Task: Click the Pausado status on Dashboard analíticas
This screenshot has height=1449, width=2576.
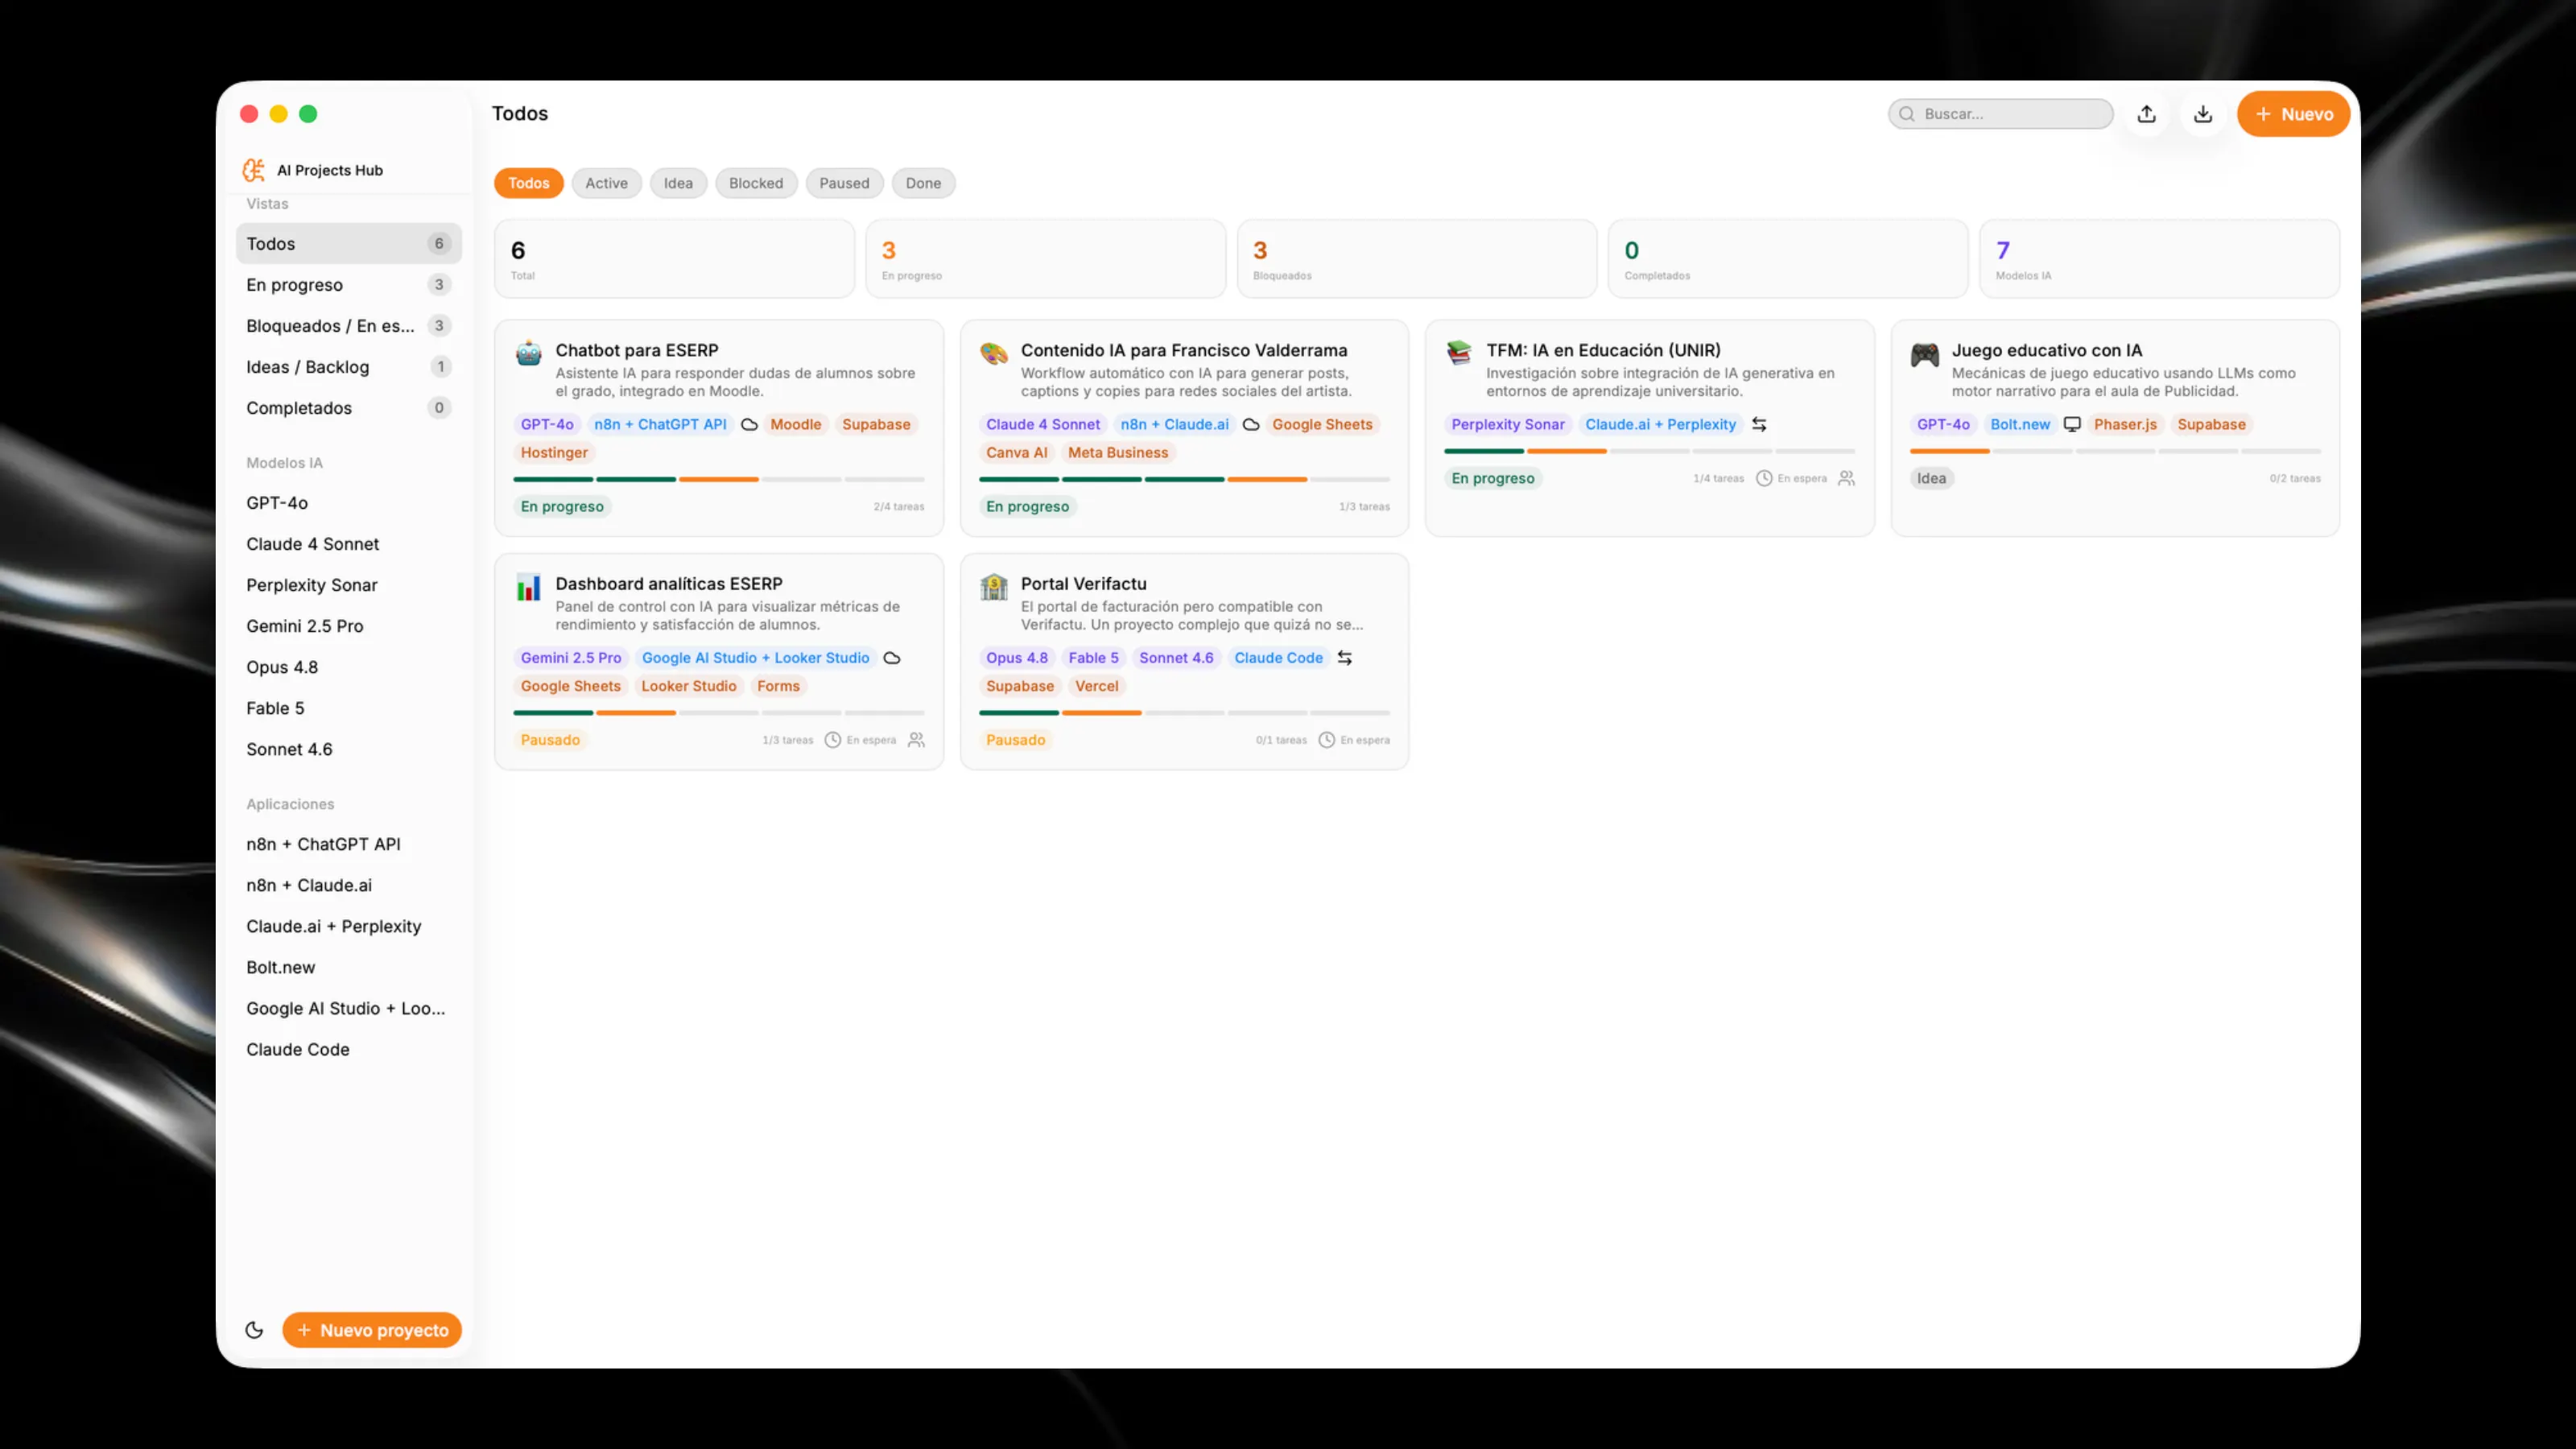Action: coord(550,740)
